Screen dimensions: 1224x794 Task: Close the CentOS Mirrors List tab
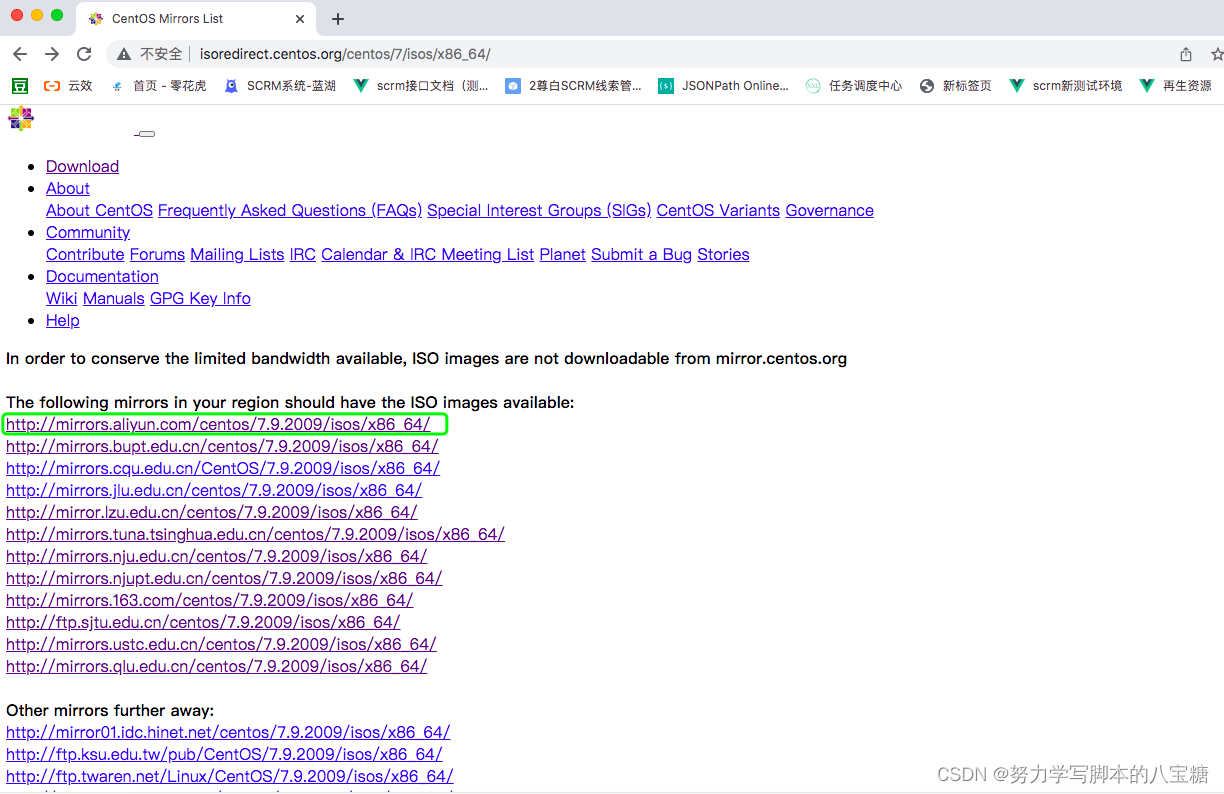(x=300, y=19)
